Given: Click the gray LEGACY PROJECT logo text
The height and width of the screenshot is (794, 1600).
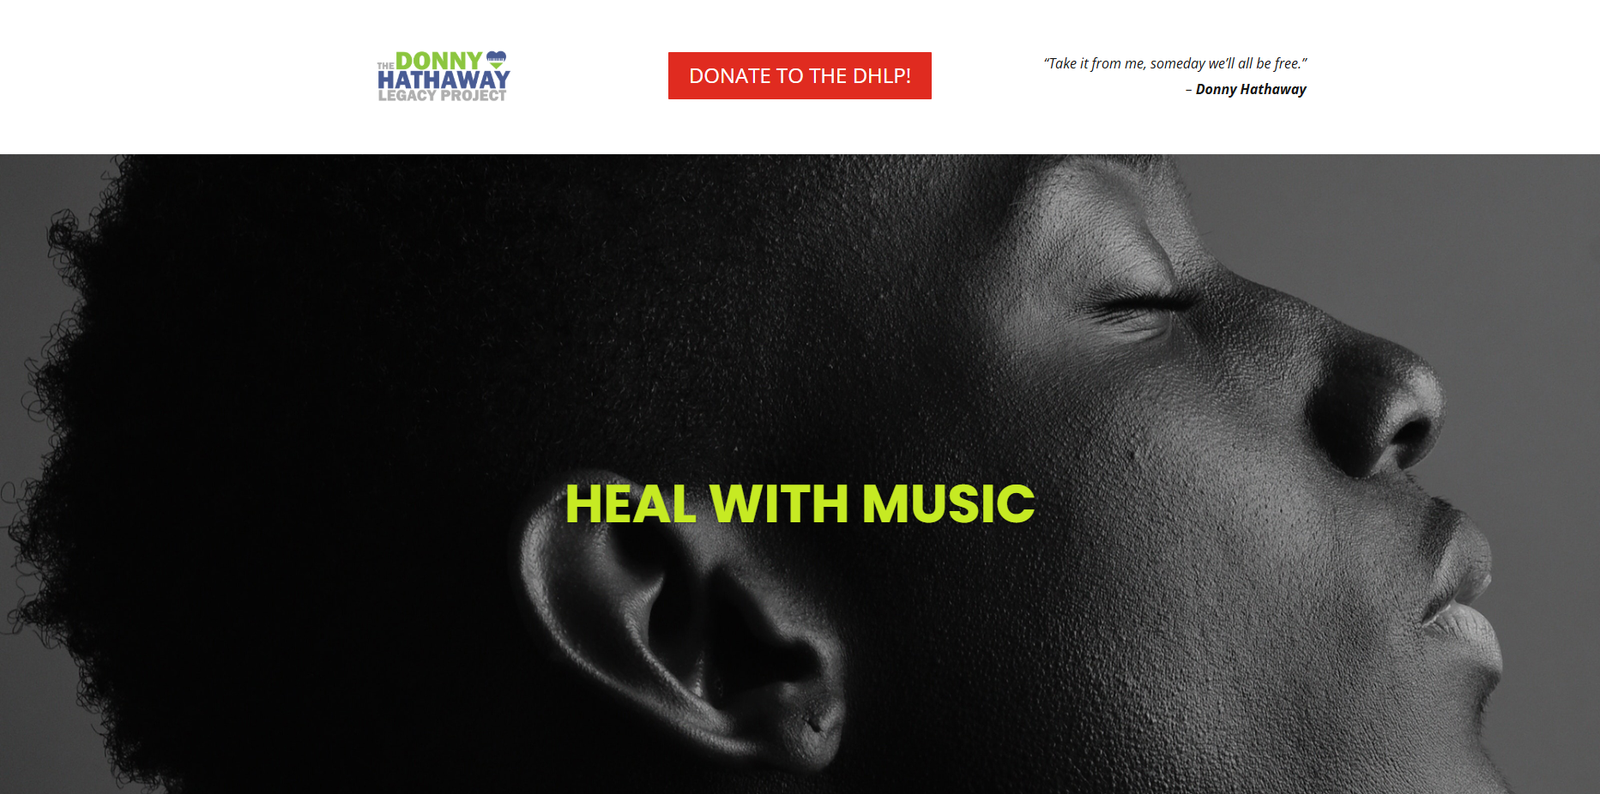Looking at the screenshot, I should pos(442,96).
